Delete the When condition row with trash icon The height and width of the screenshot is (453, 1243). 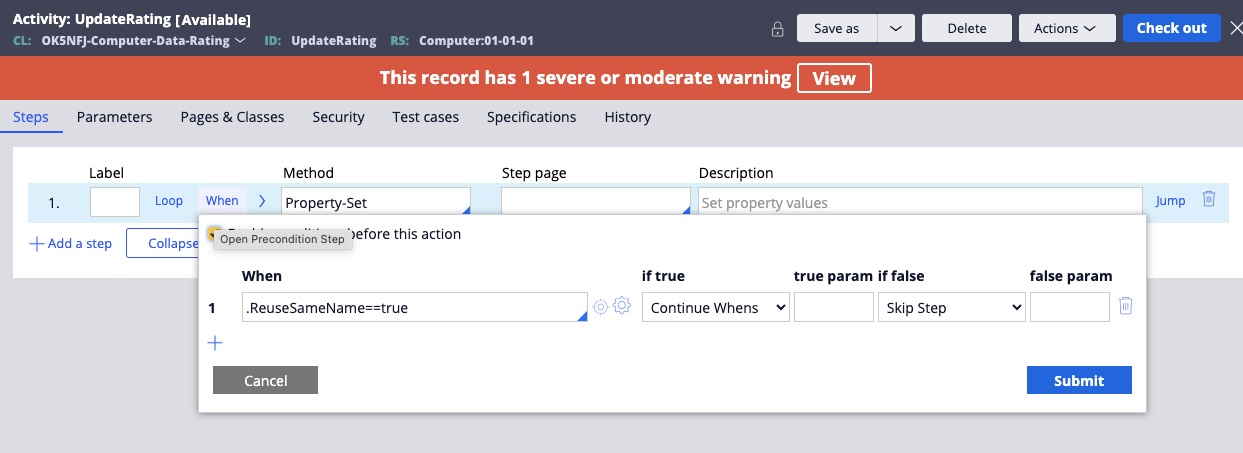[1125, 307]
